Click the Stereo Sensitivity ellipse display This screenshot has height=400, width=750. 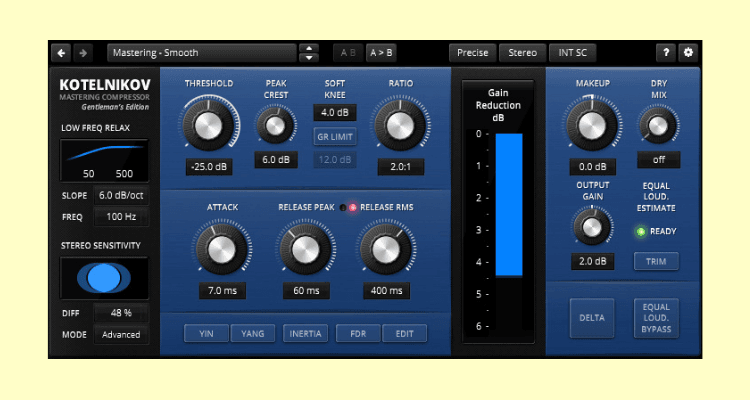tap(104, 278)
